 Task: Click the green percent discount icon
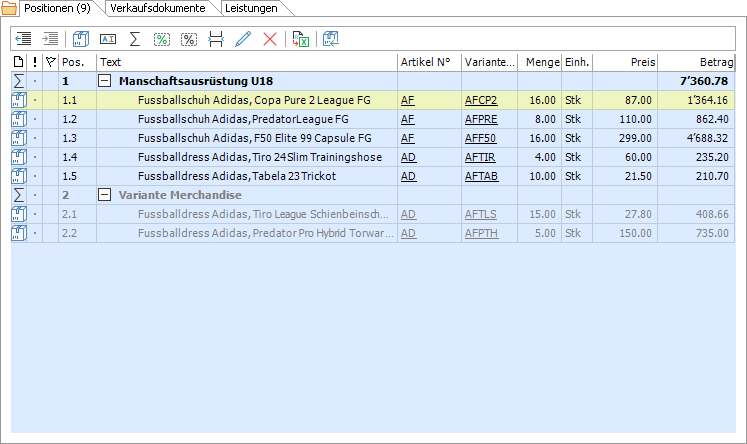(162, 39)
